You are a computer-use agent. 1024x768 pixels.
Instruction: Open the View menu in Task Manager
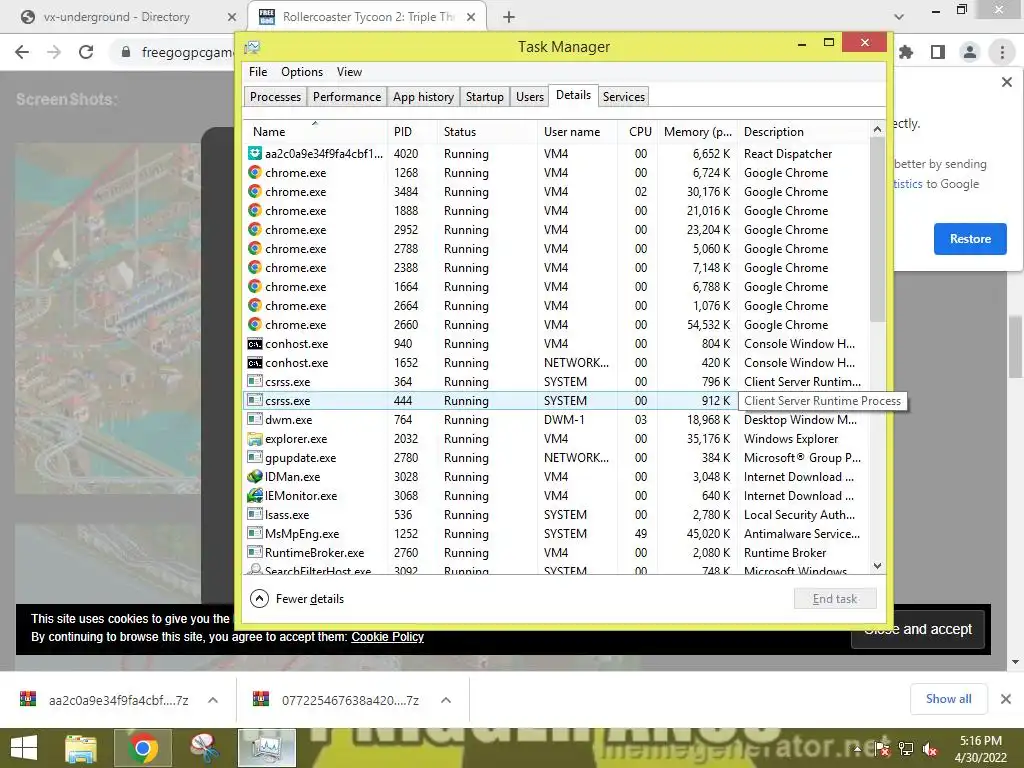click(x=349, y=72)
